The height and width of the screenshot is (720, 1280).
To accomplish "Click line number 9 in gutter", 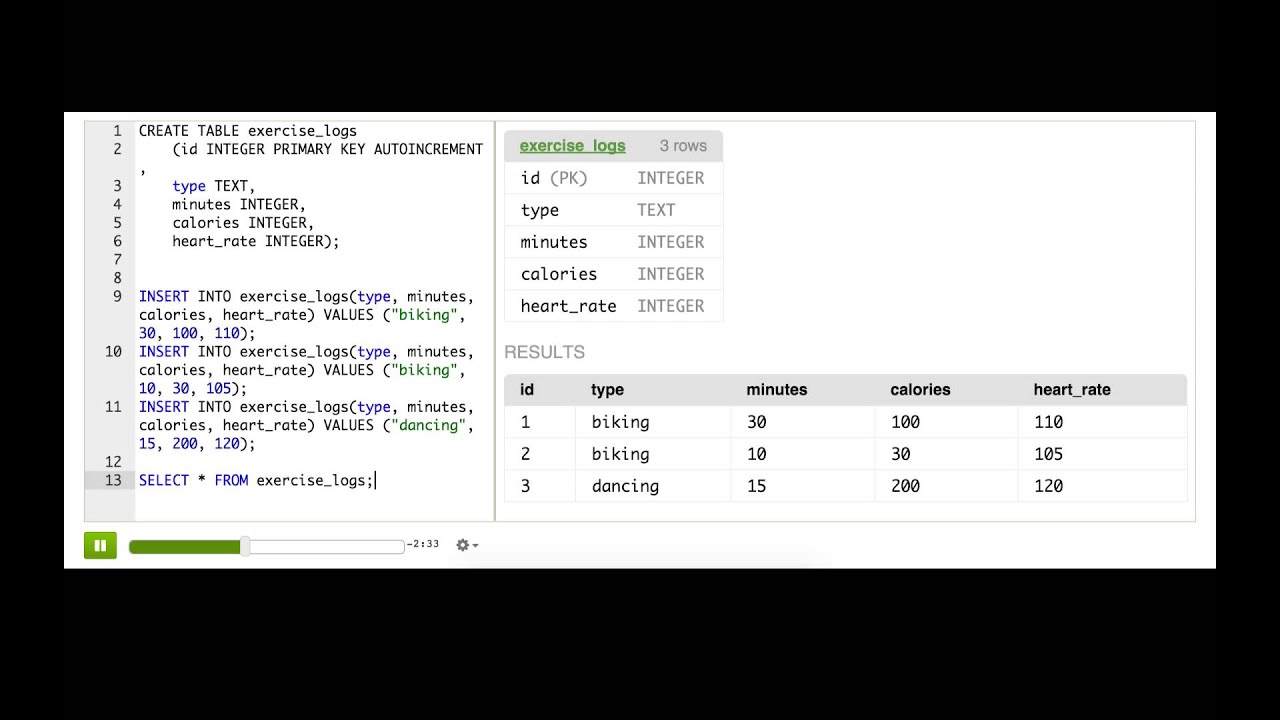I will coord(117,297).
